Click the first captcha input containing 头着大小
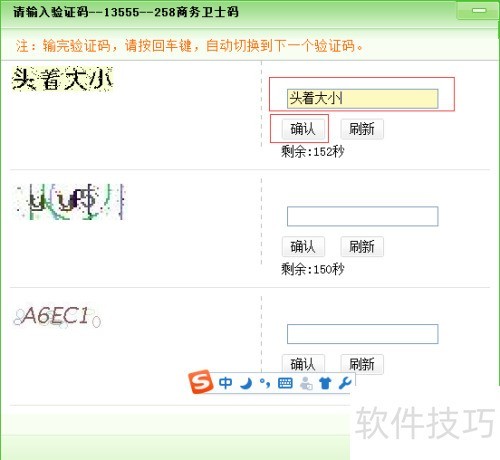 [x=362, y=99]
